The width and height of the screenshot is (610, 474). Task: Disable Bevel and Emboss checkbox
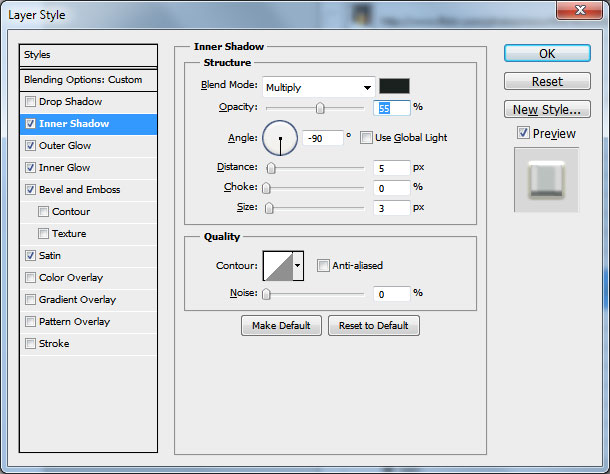click(30, 190)
